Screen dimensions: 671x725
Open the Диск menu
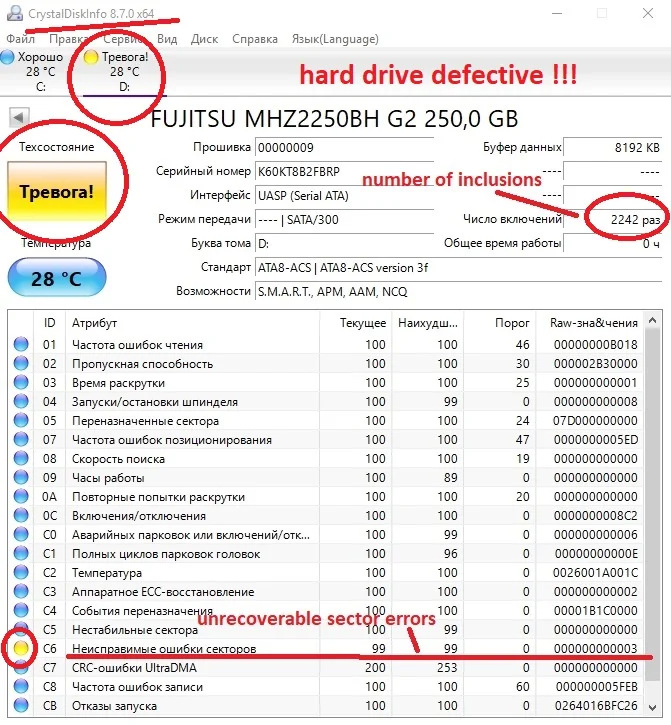point(204,39)
